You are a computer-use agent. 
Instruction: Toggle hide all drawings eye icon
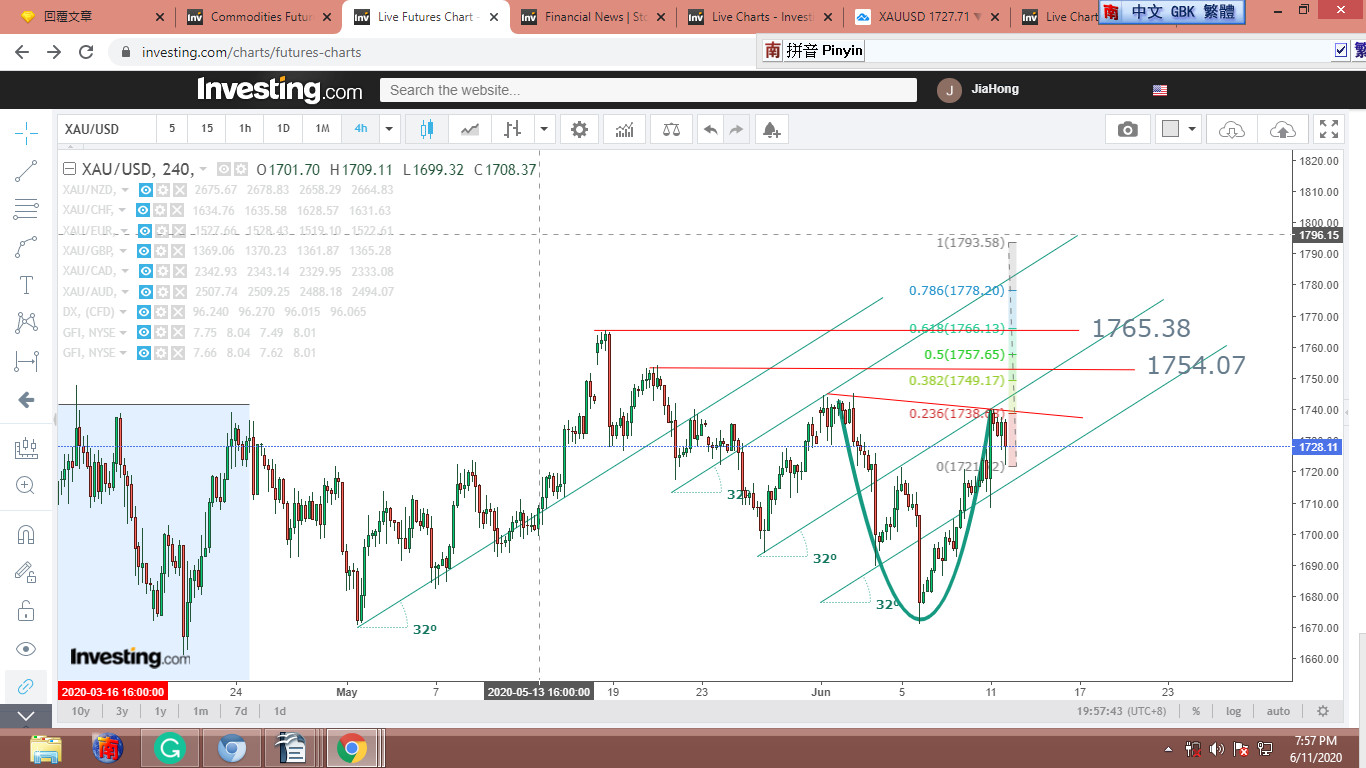coord(26,648)
